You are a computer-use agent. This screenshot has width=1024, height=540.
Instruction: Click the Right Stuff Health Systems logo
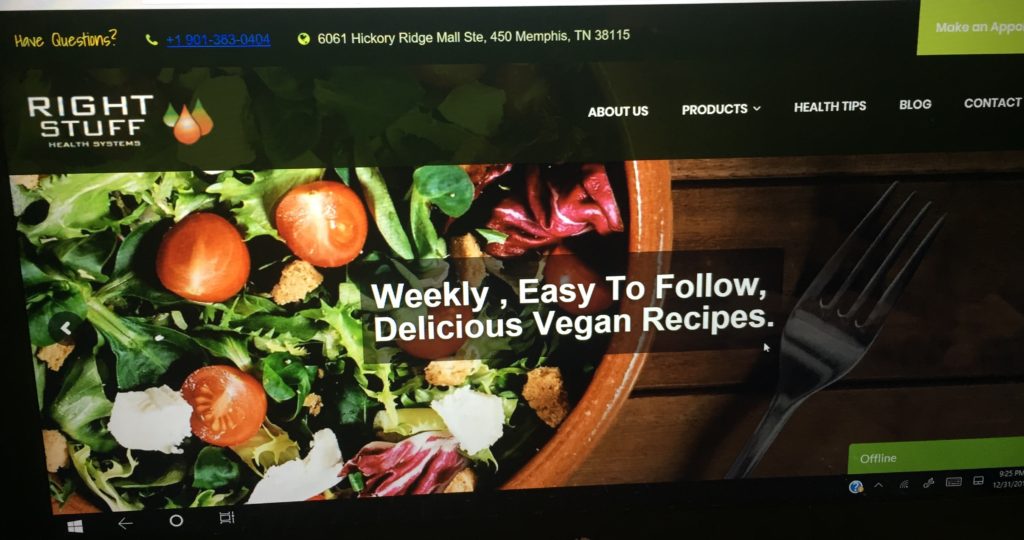(x=120, y=121)
